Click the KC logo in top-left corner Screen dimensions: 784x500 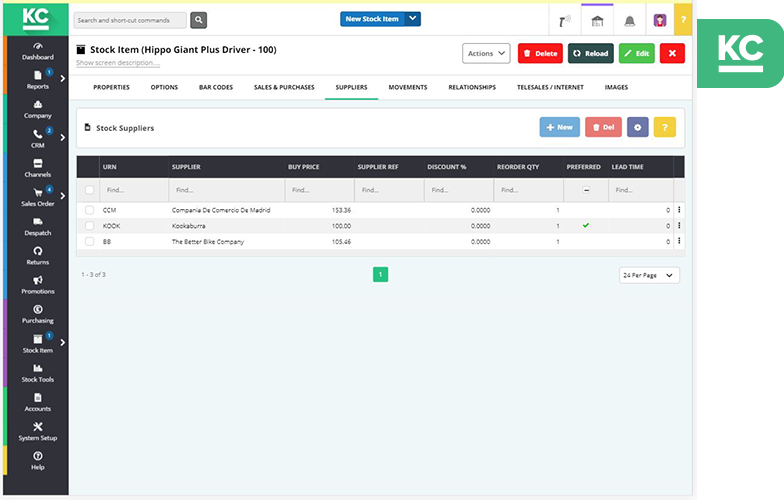click(36, 19)
